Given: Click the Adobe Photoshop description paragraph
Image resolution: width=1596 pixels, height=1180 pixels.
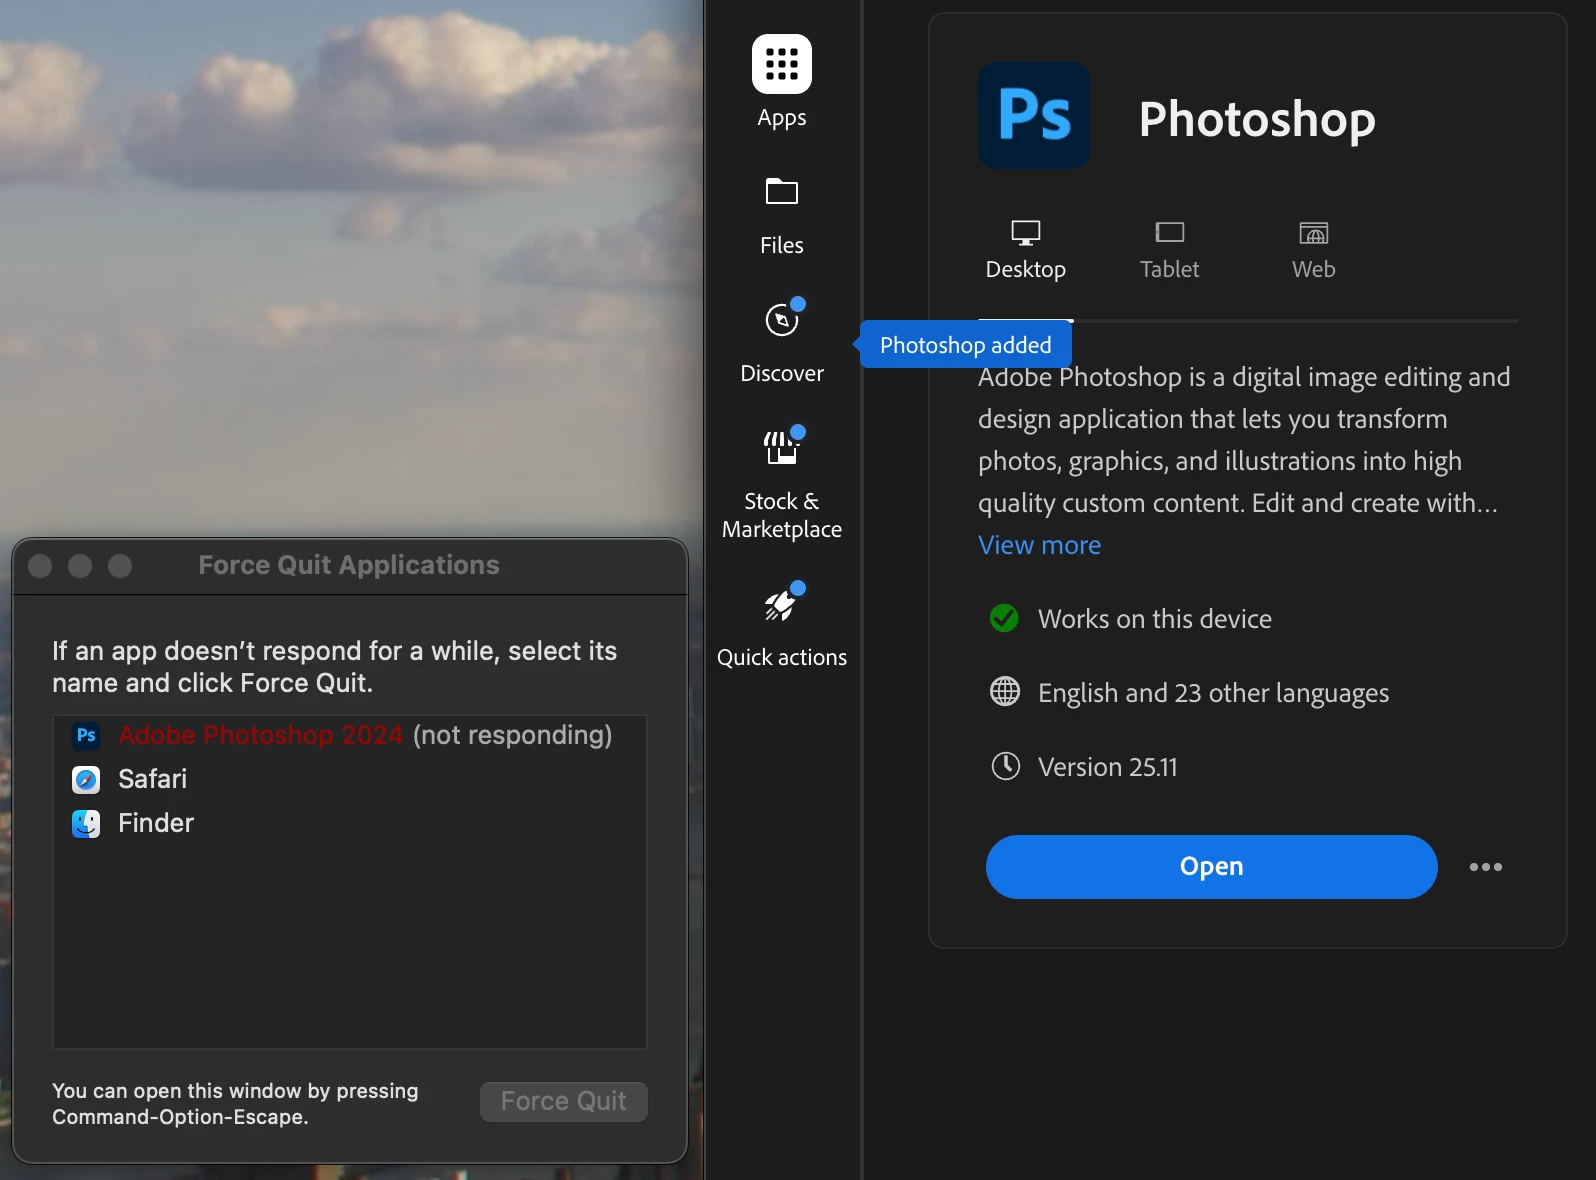Looking at the screenshot, I should pyautogui.click(x=1244, y=440).
